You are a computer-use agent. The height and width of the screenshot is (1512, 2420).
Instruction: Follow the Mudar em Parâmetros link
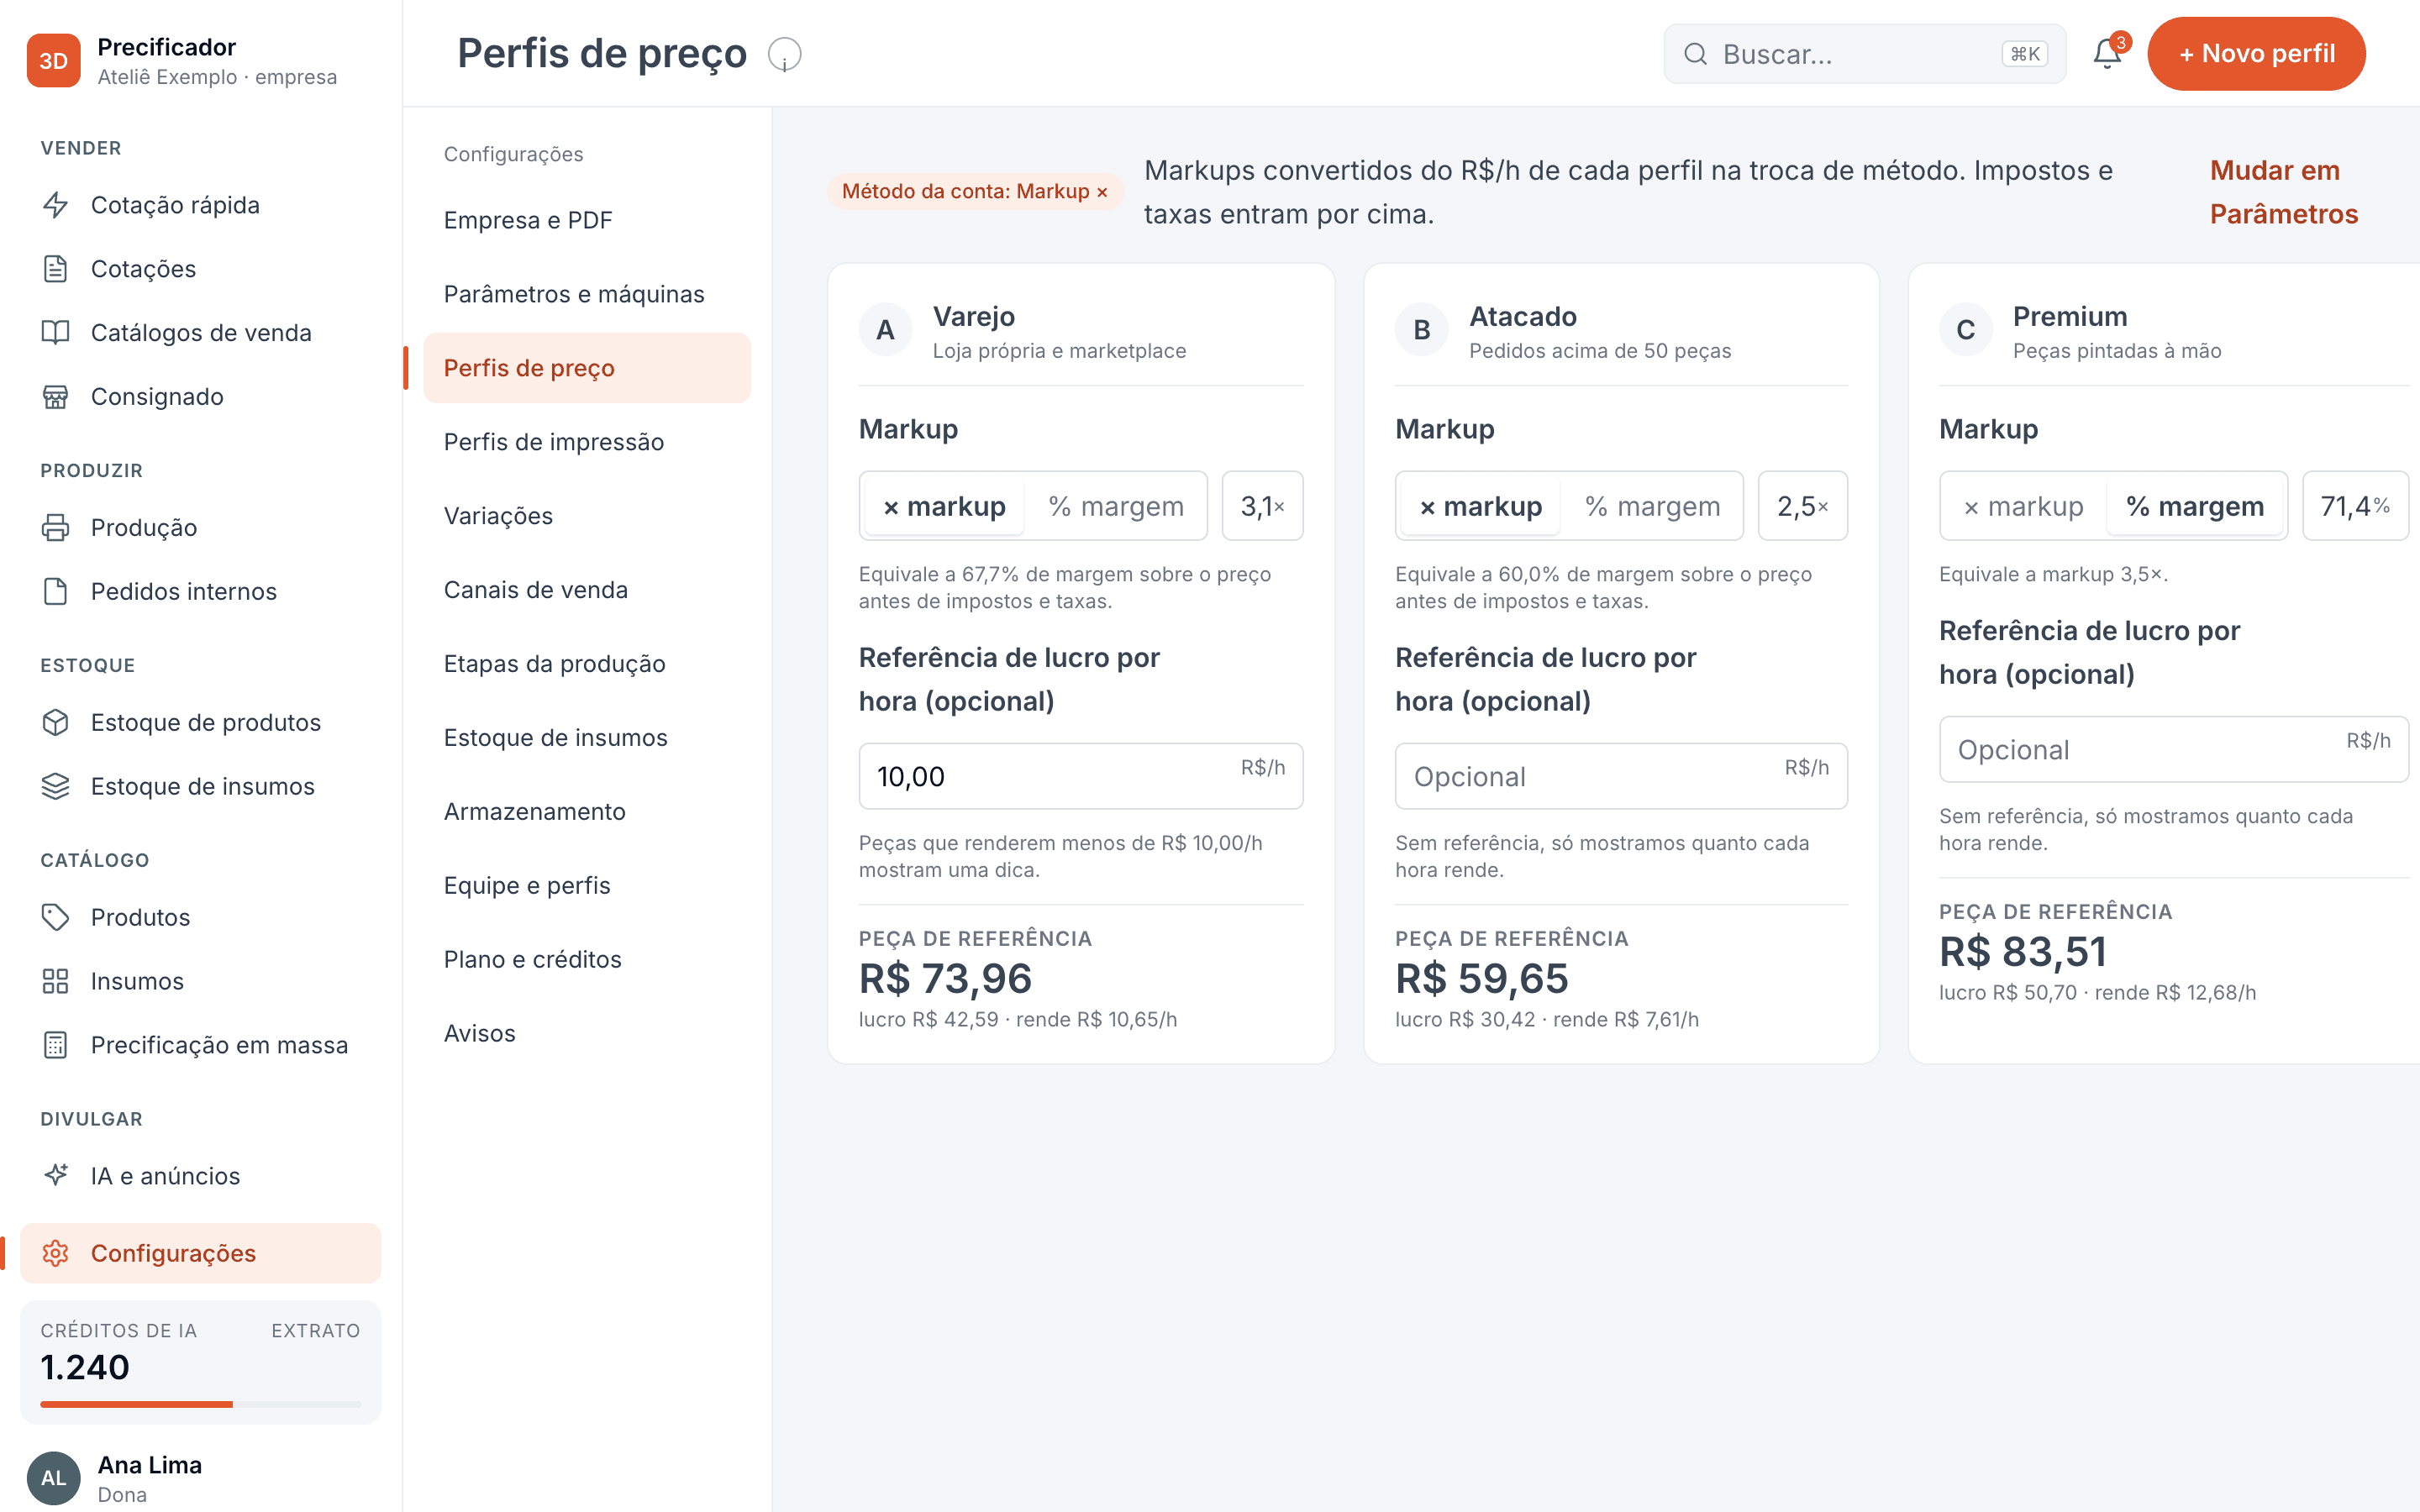(2283, 192)
